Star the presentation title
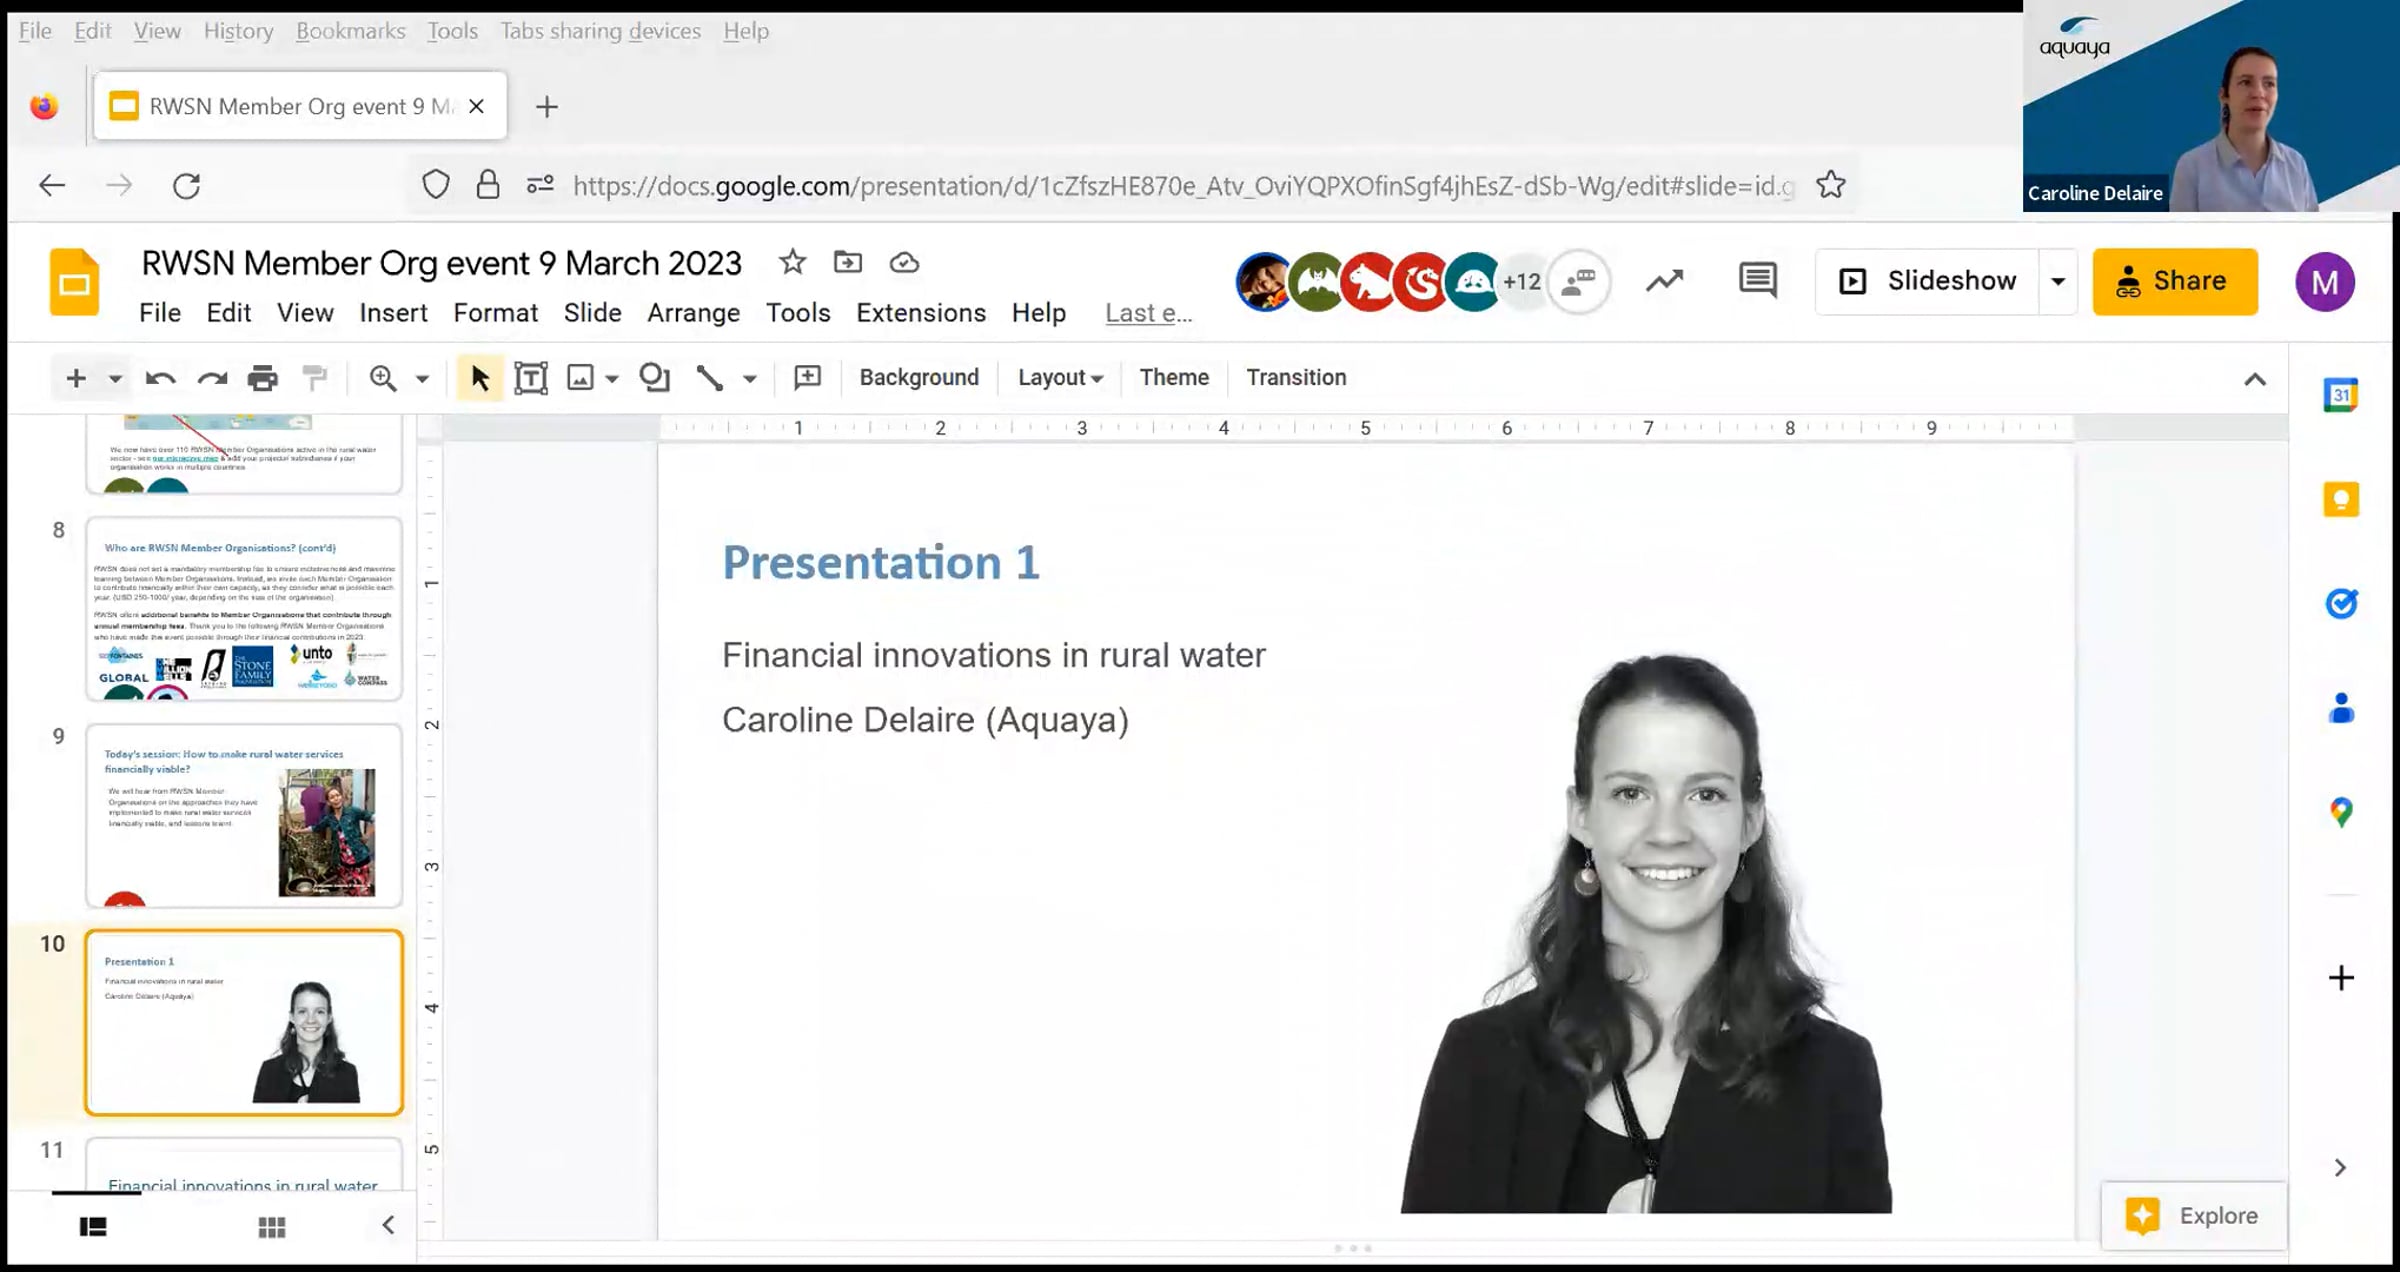 click(792, 262)
